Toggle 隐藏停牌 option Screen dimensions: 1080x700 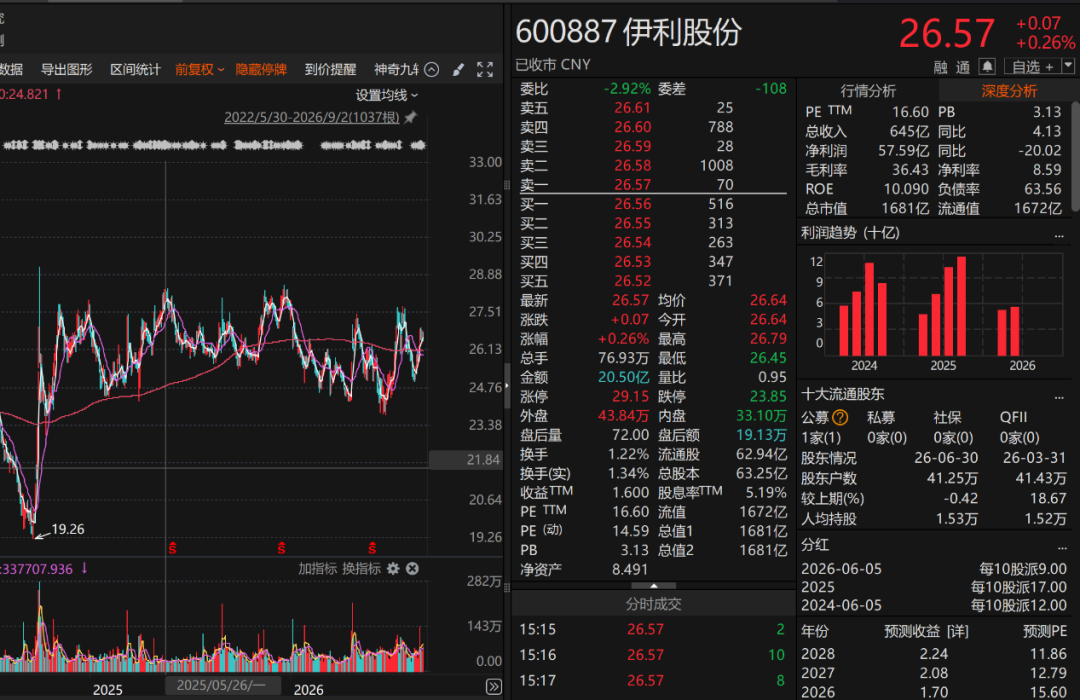pos(261,70)
